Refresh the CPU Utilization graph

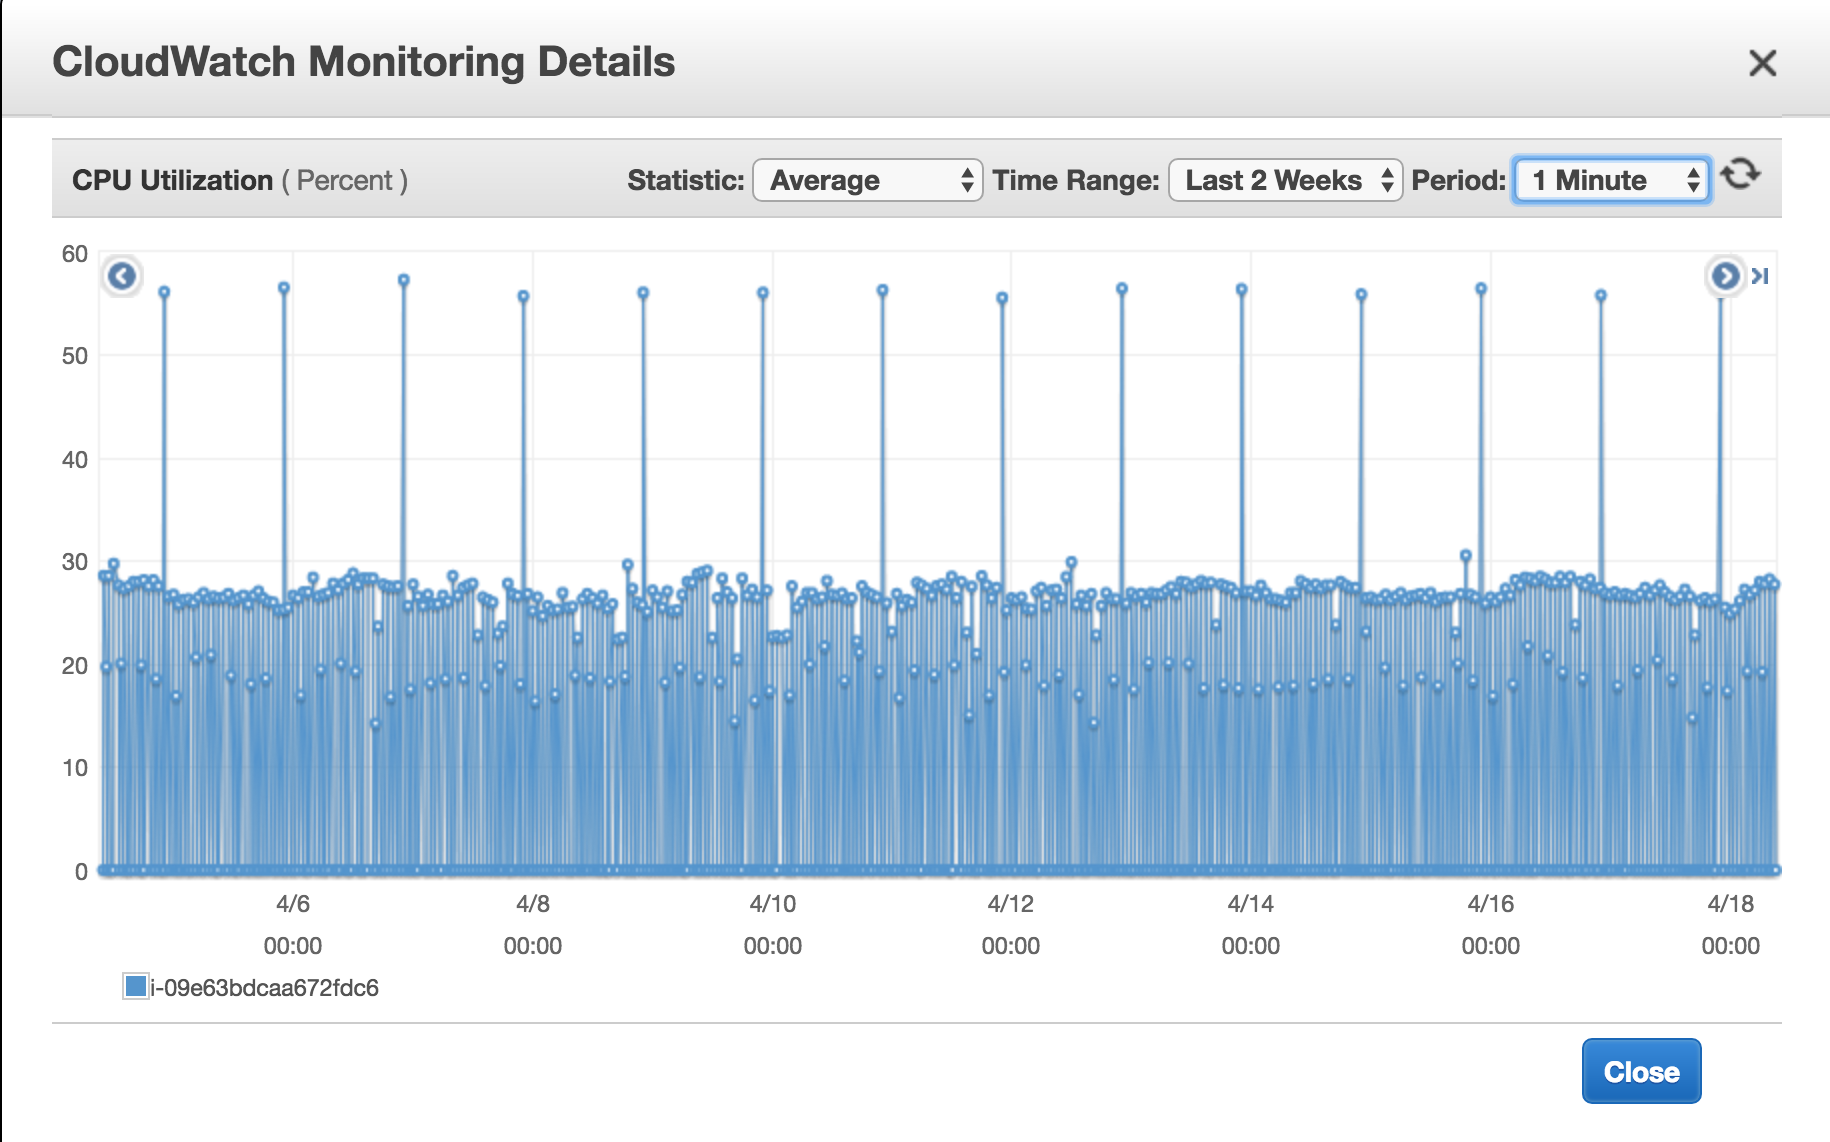(1741, 174)
